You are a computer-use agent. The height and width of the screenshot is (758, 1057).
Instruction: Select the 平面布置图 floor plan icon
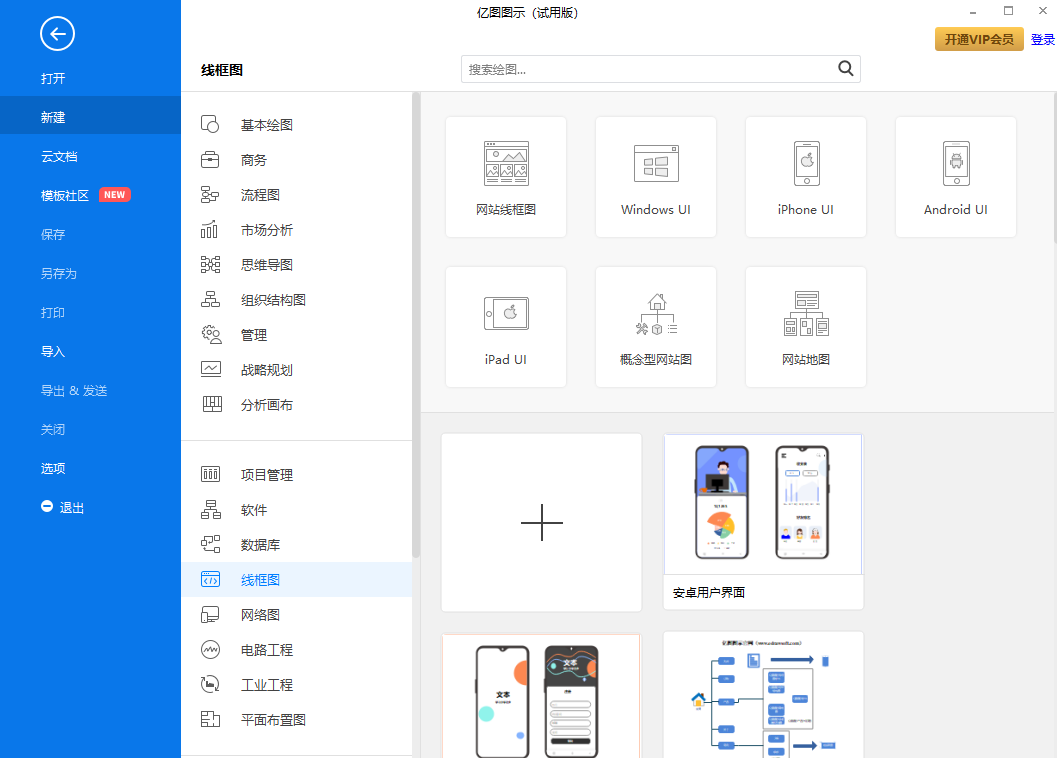210,720
